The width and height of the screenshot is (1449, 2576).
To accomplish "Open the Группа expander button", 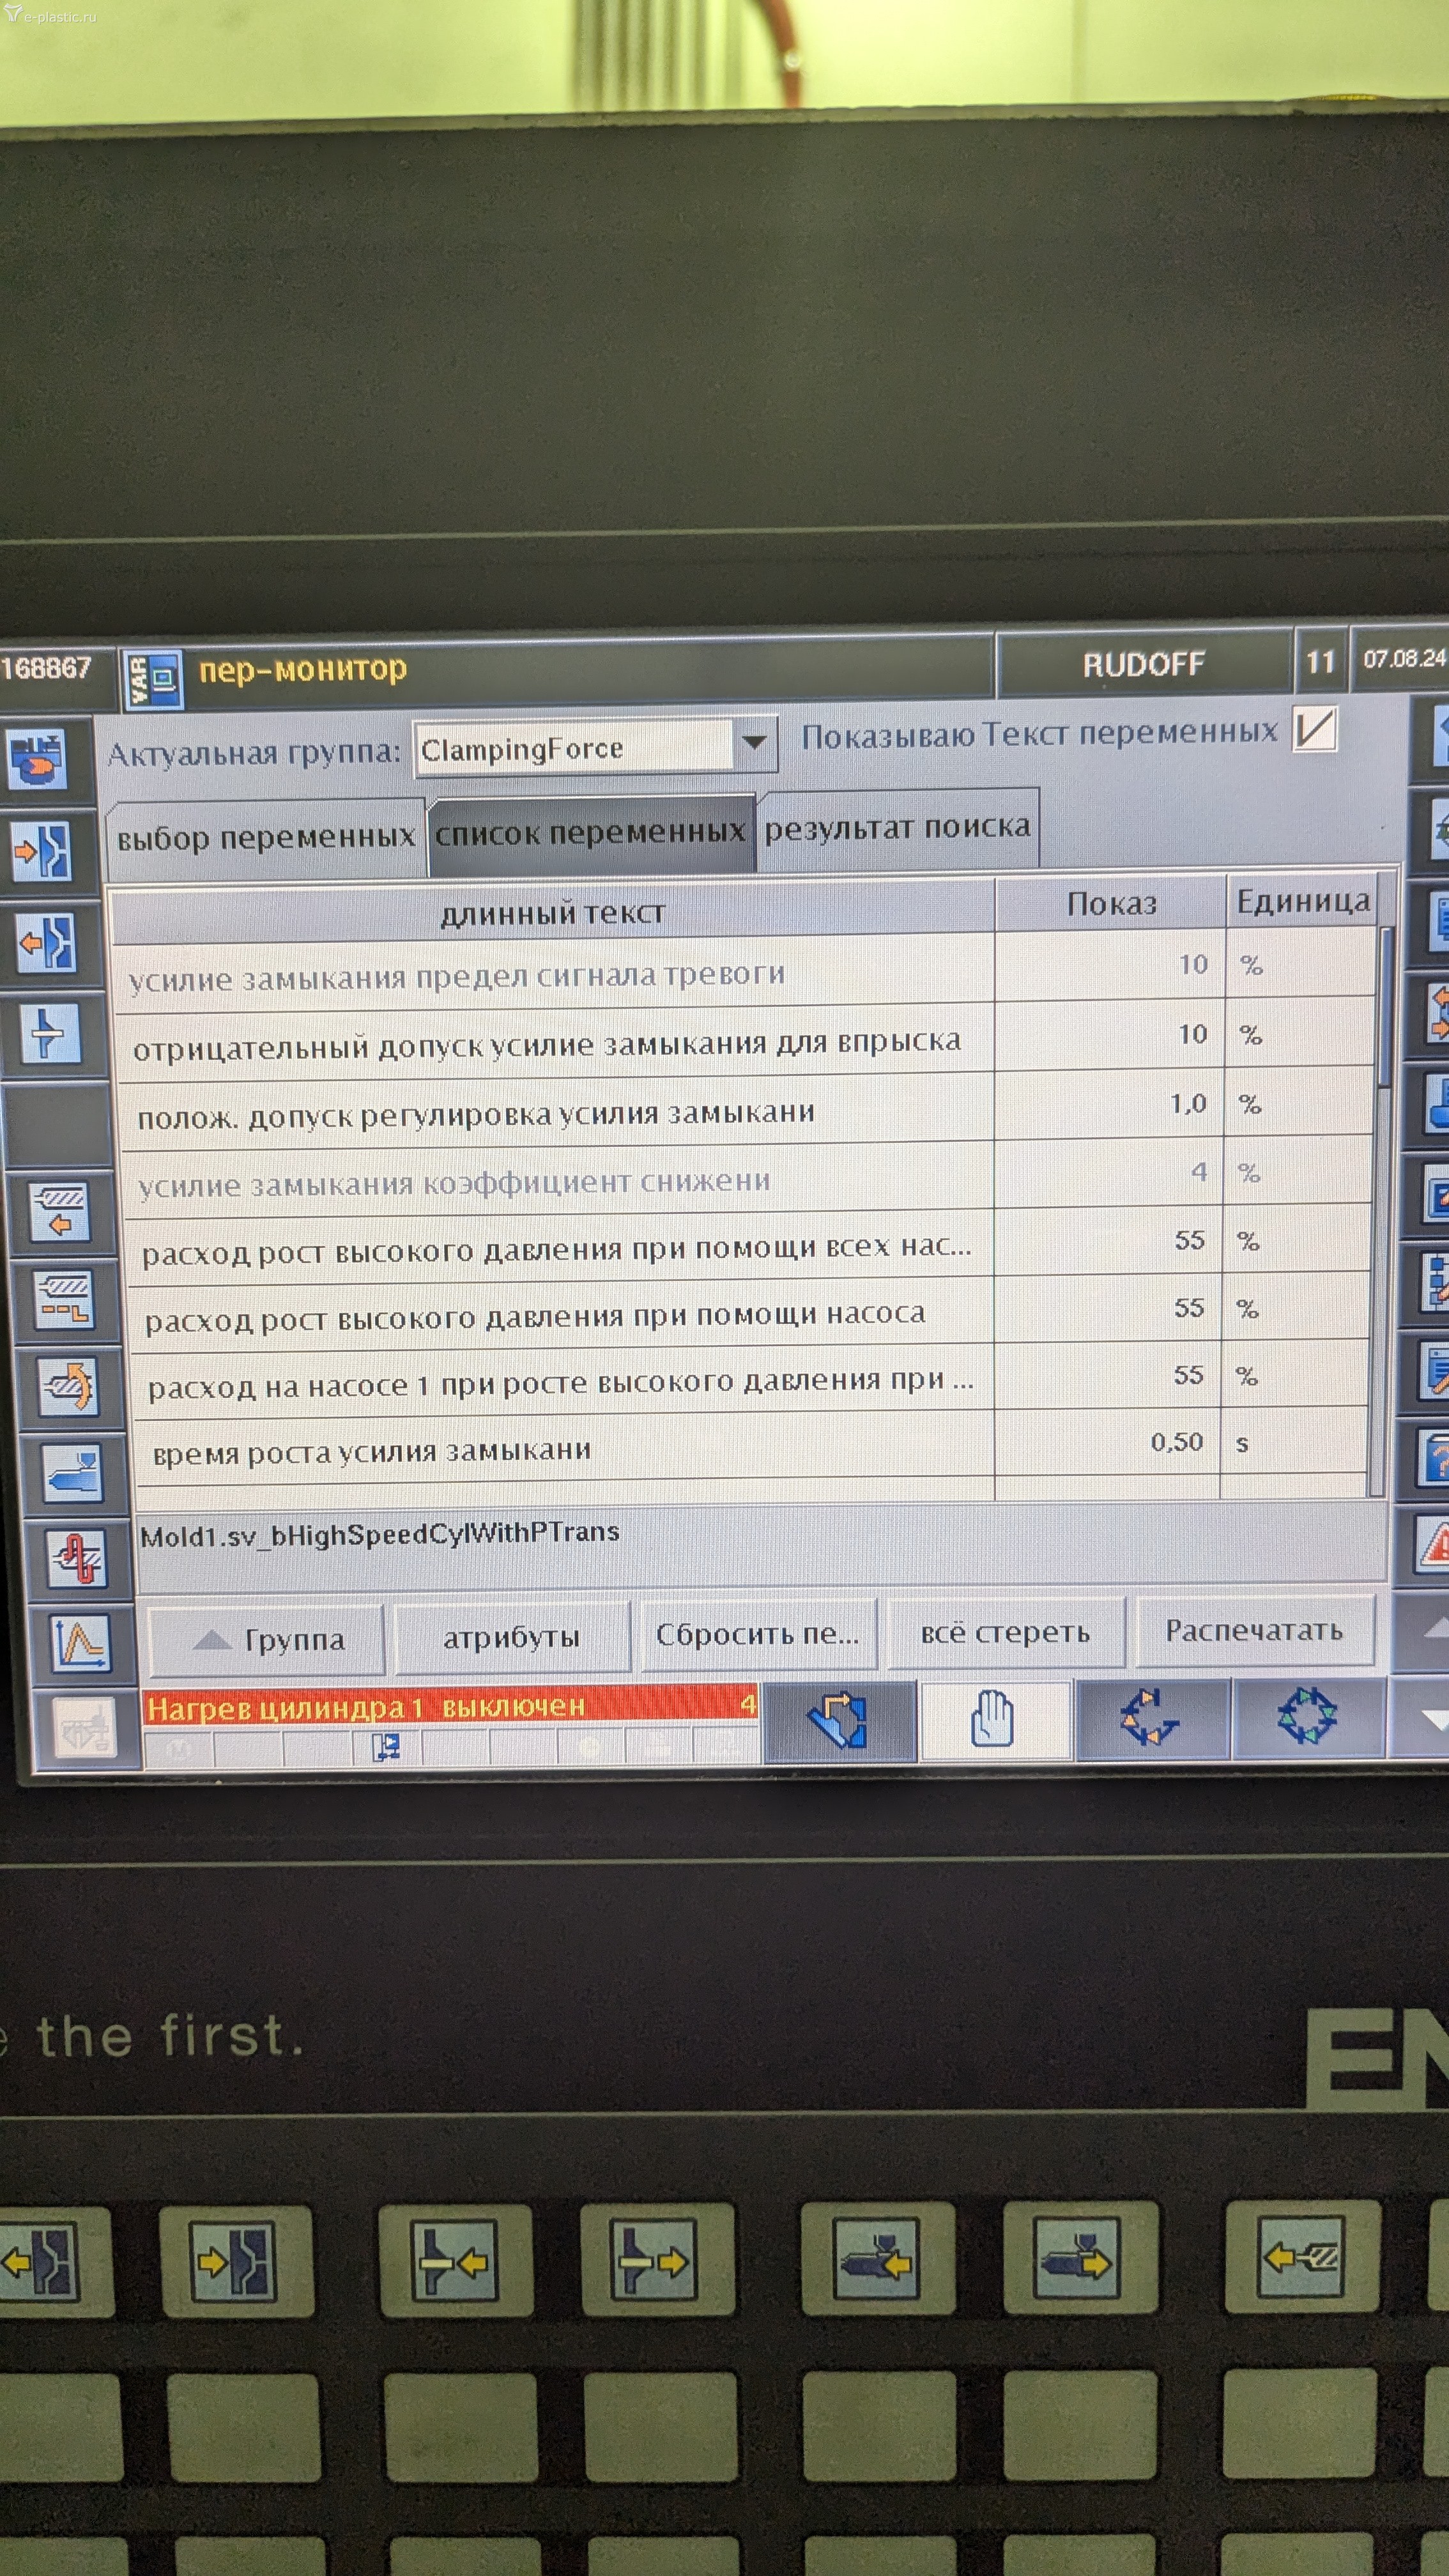I will (267, 1640).
